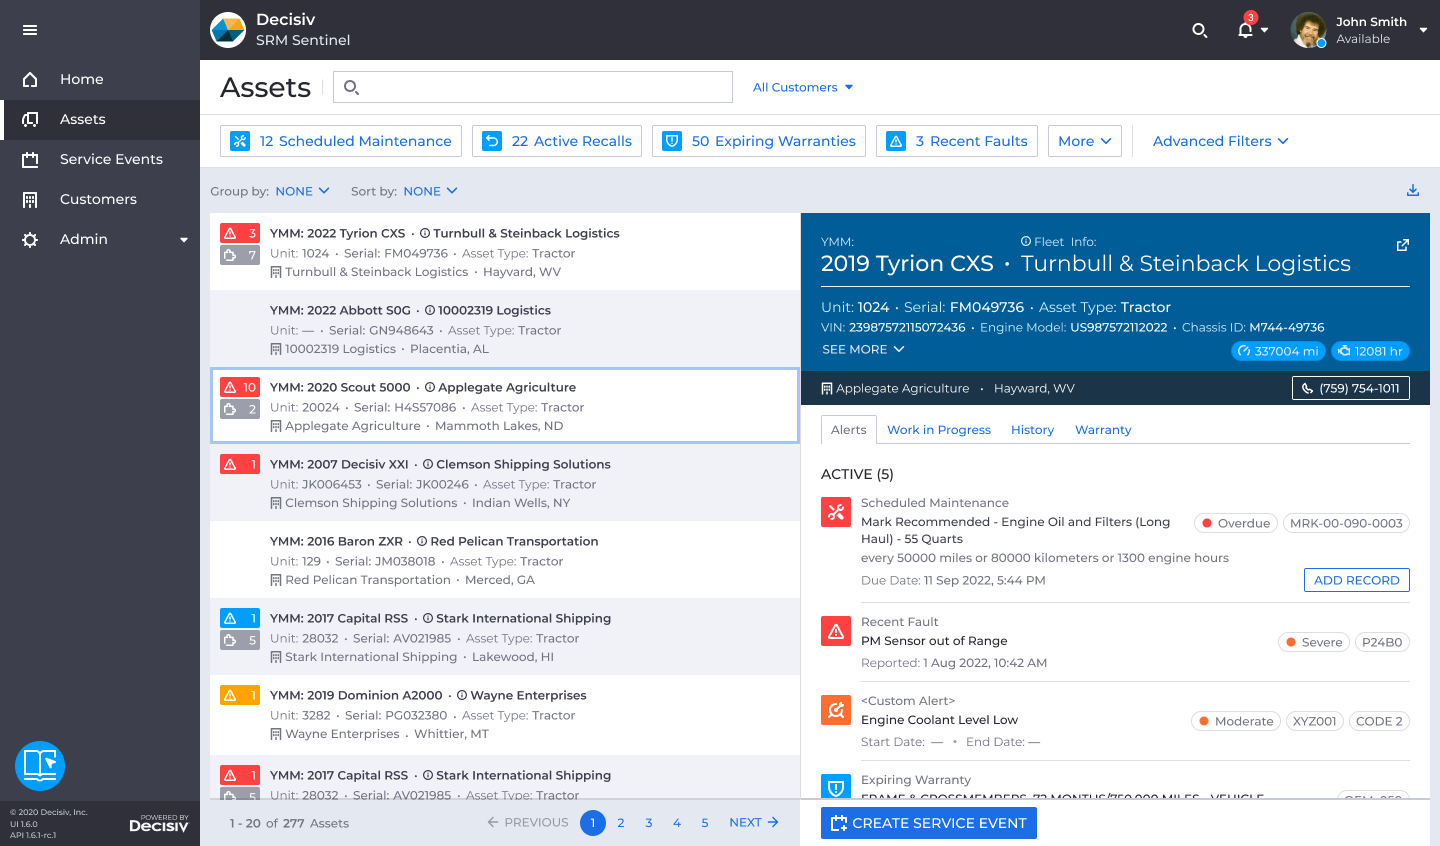Click the red alert badge on Decisiv XXI
The image size is (1440, 846).
tap(240, 464)
